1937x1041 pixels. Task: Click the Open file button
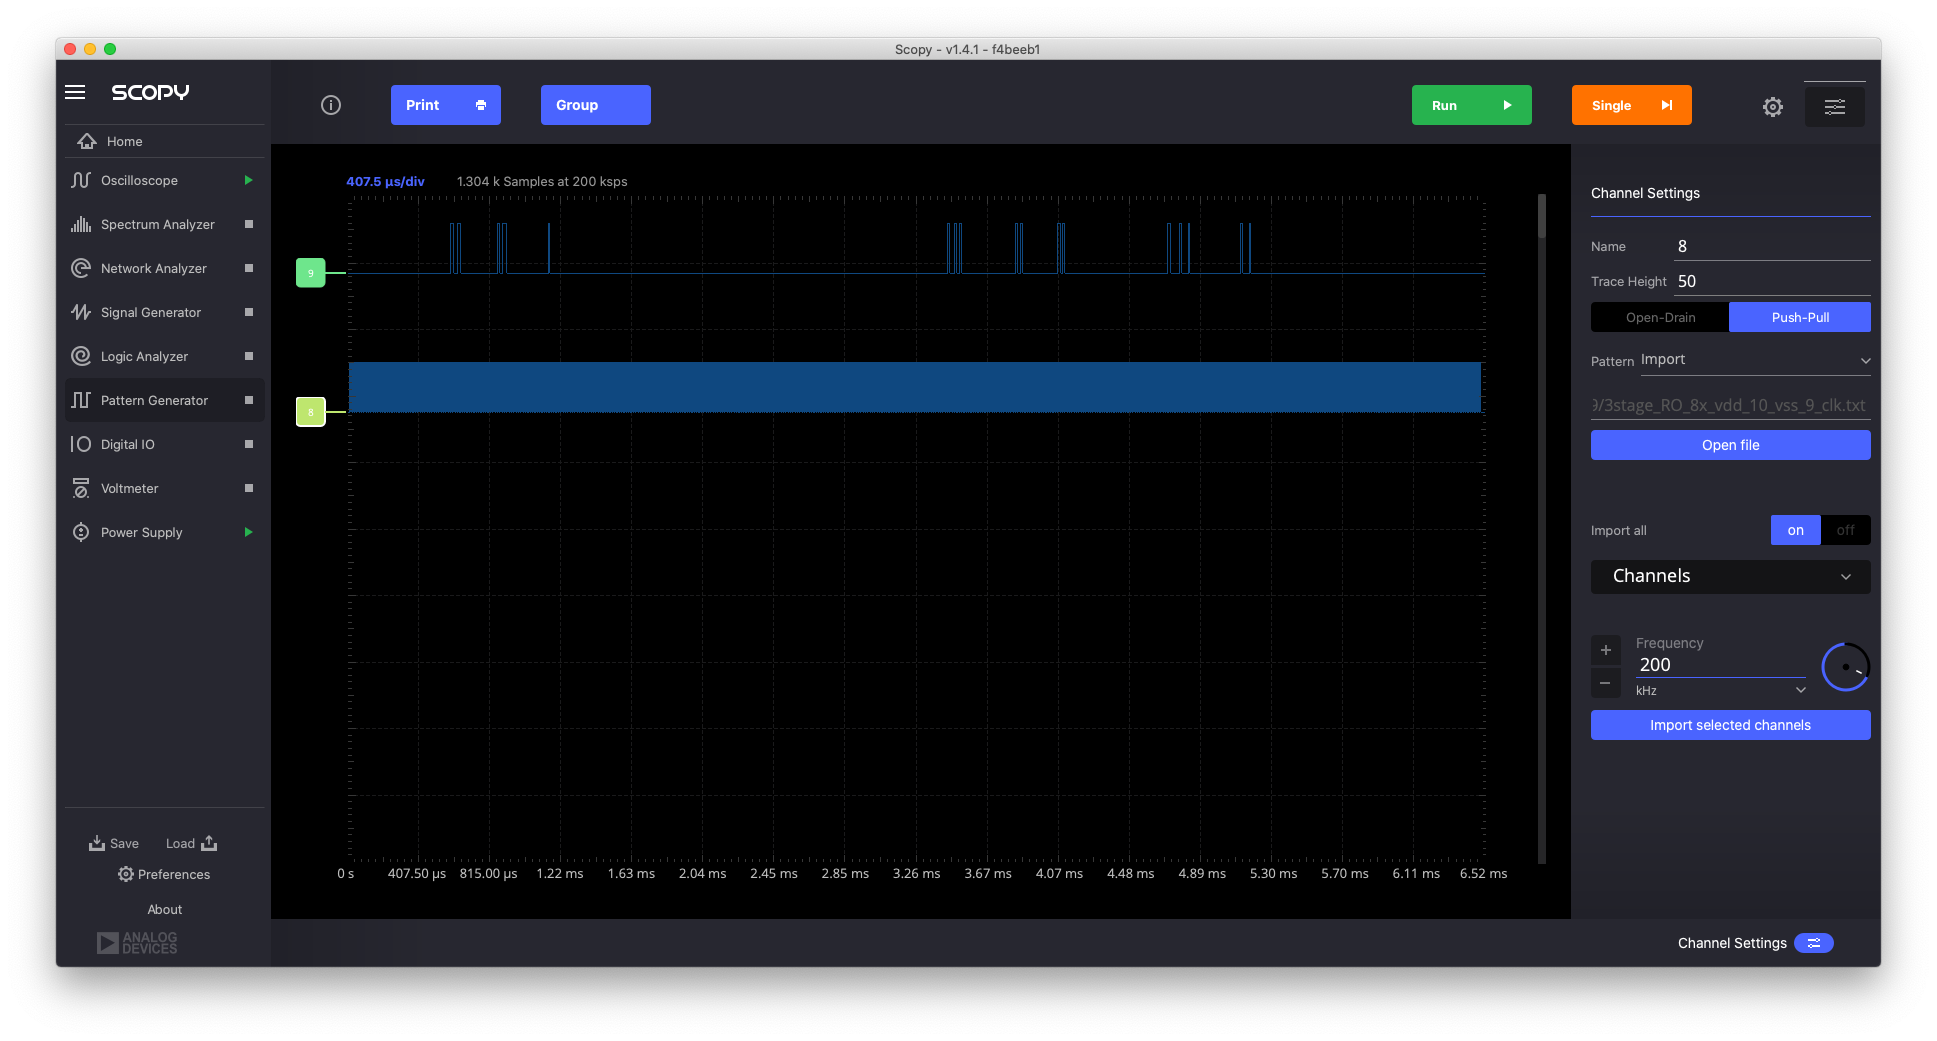[1731, 445]
